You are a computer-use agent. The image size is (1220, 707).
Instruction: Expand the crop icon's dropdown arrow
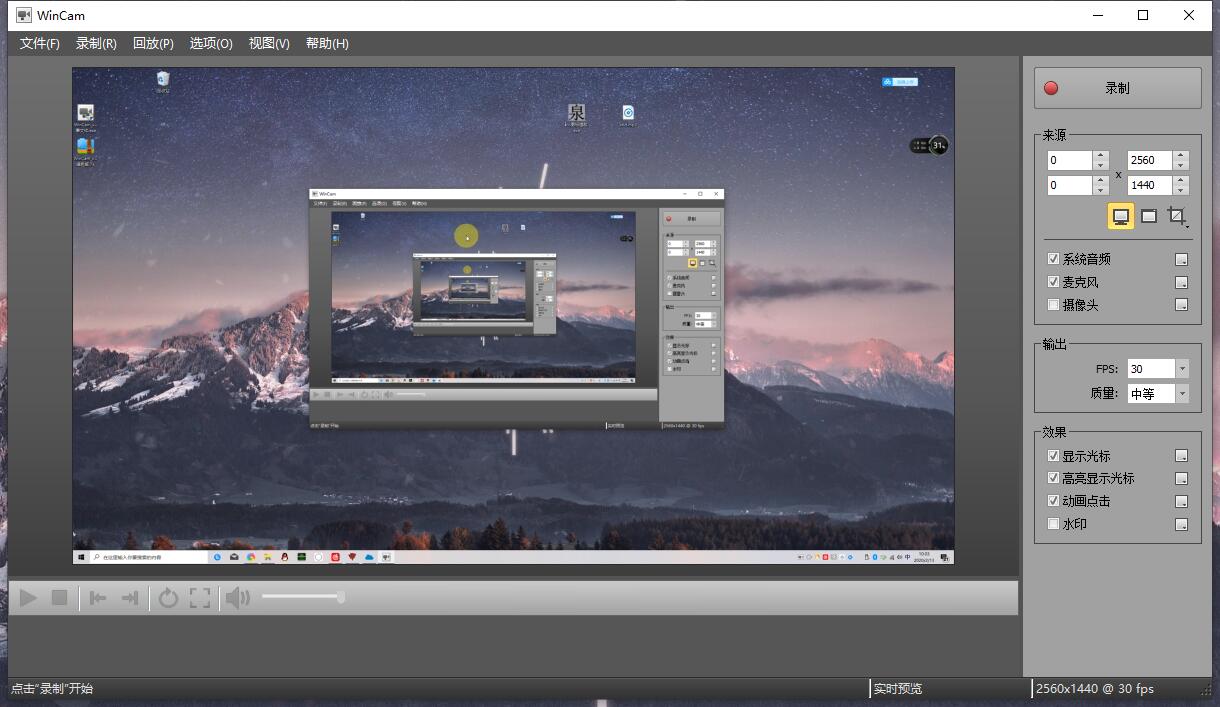click(1187, 226)
